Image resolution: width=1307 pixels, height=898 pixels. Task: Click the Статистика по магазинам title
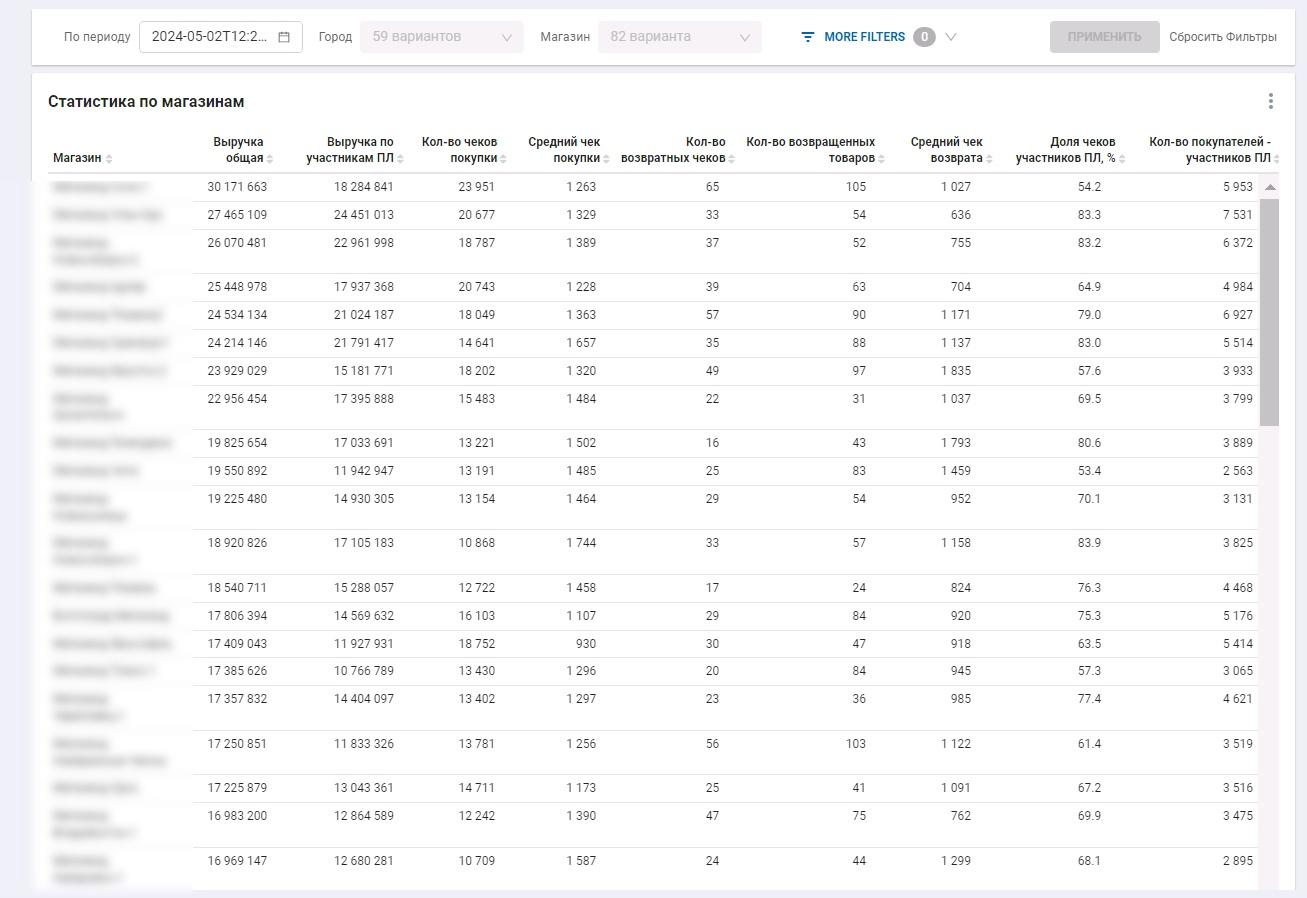pyautogui.click(x=146, y=102)
